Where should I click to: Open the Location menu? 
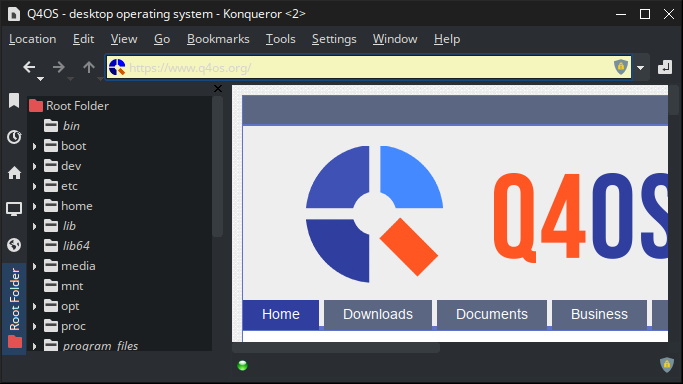point(33,39)
